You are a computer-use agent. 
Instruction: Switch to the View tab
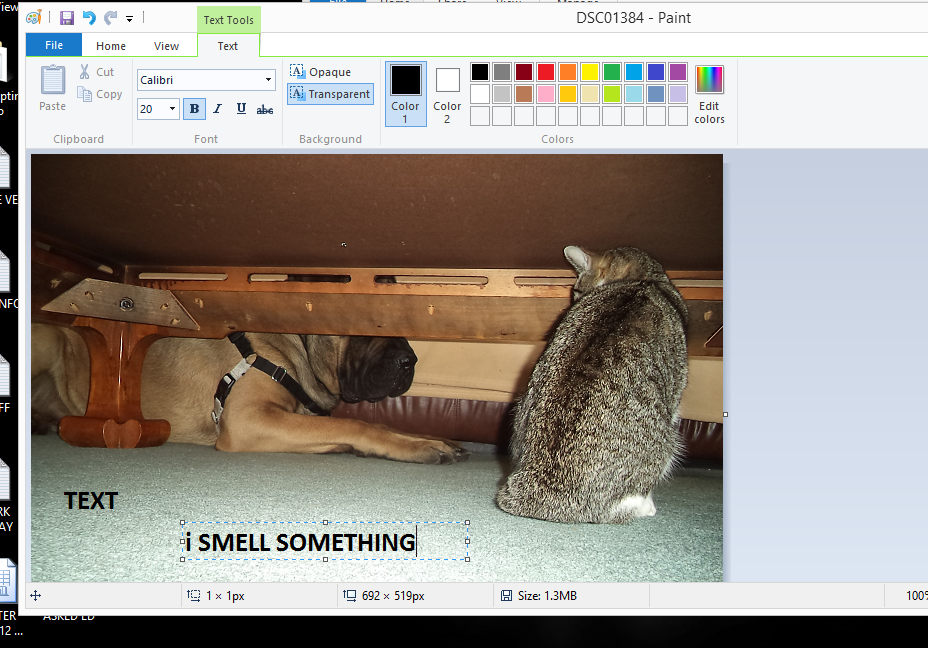click(x=166, y=46)
